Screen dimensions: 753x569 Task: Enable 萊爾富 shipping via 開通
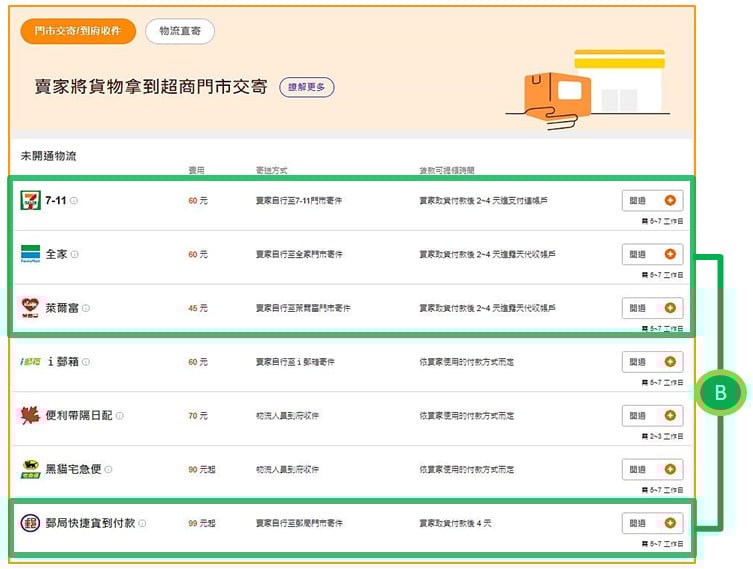tap(652, 308)
